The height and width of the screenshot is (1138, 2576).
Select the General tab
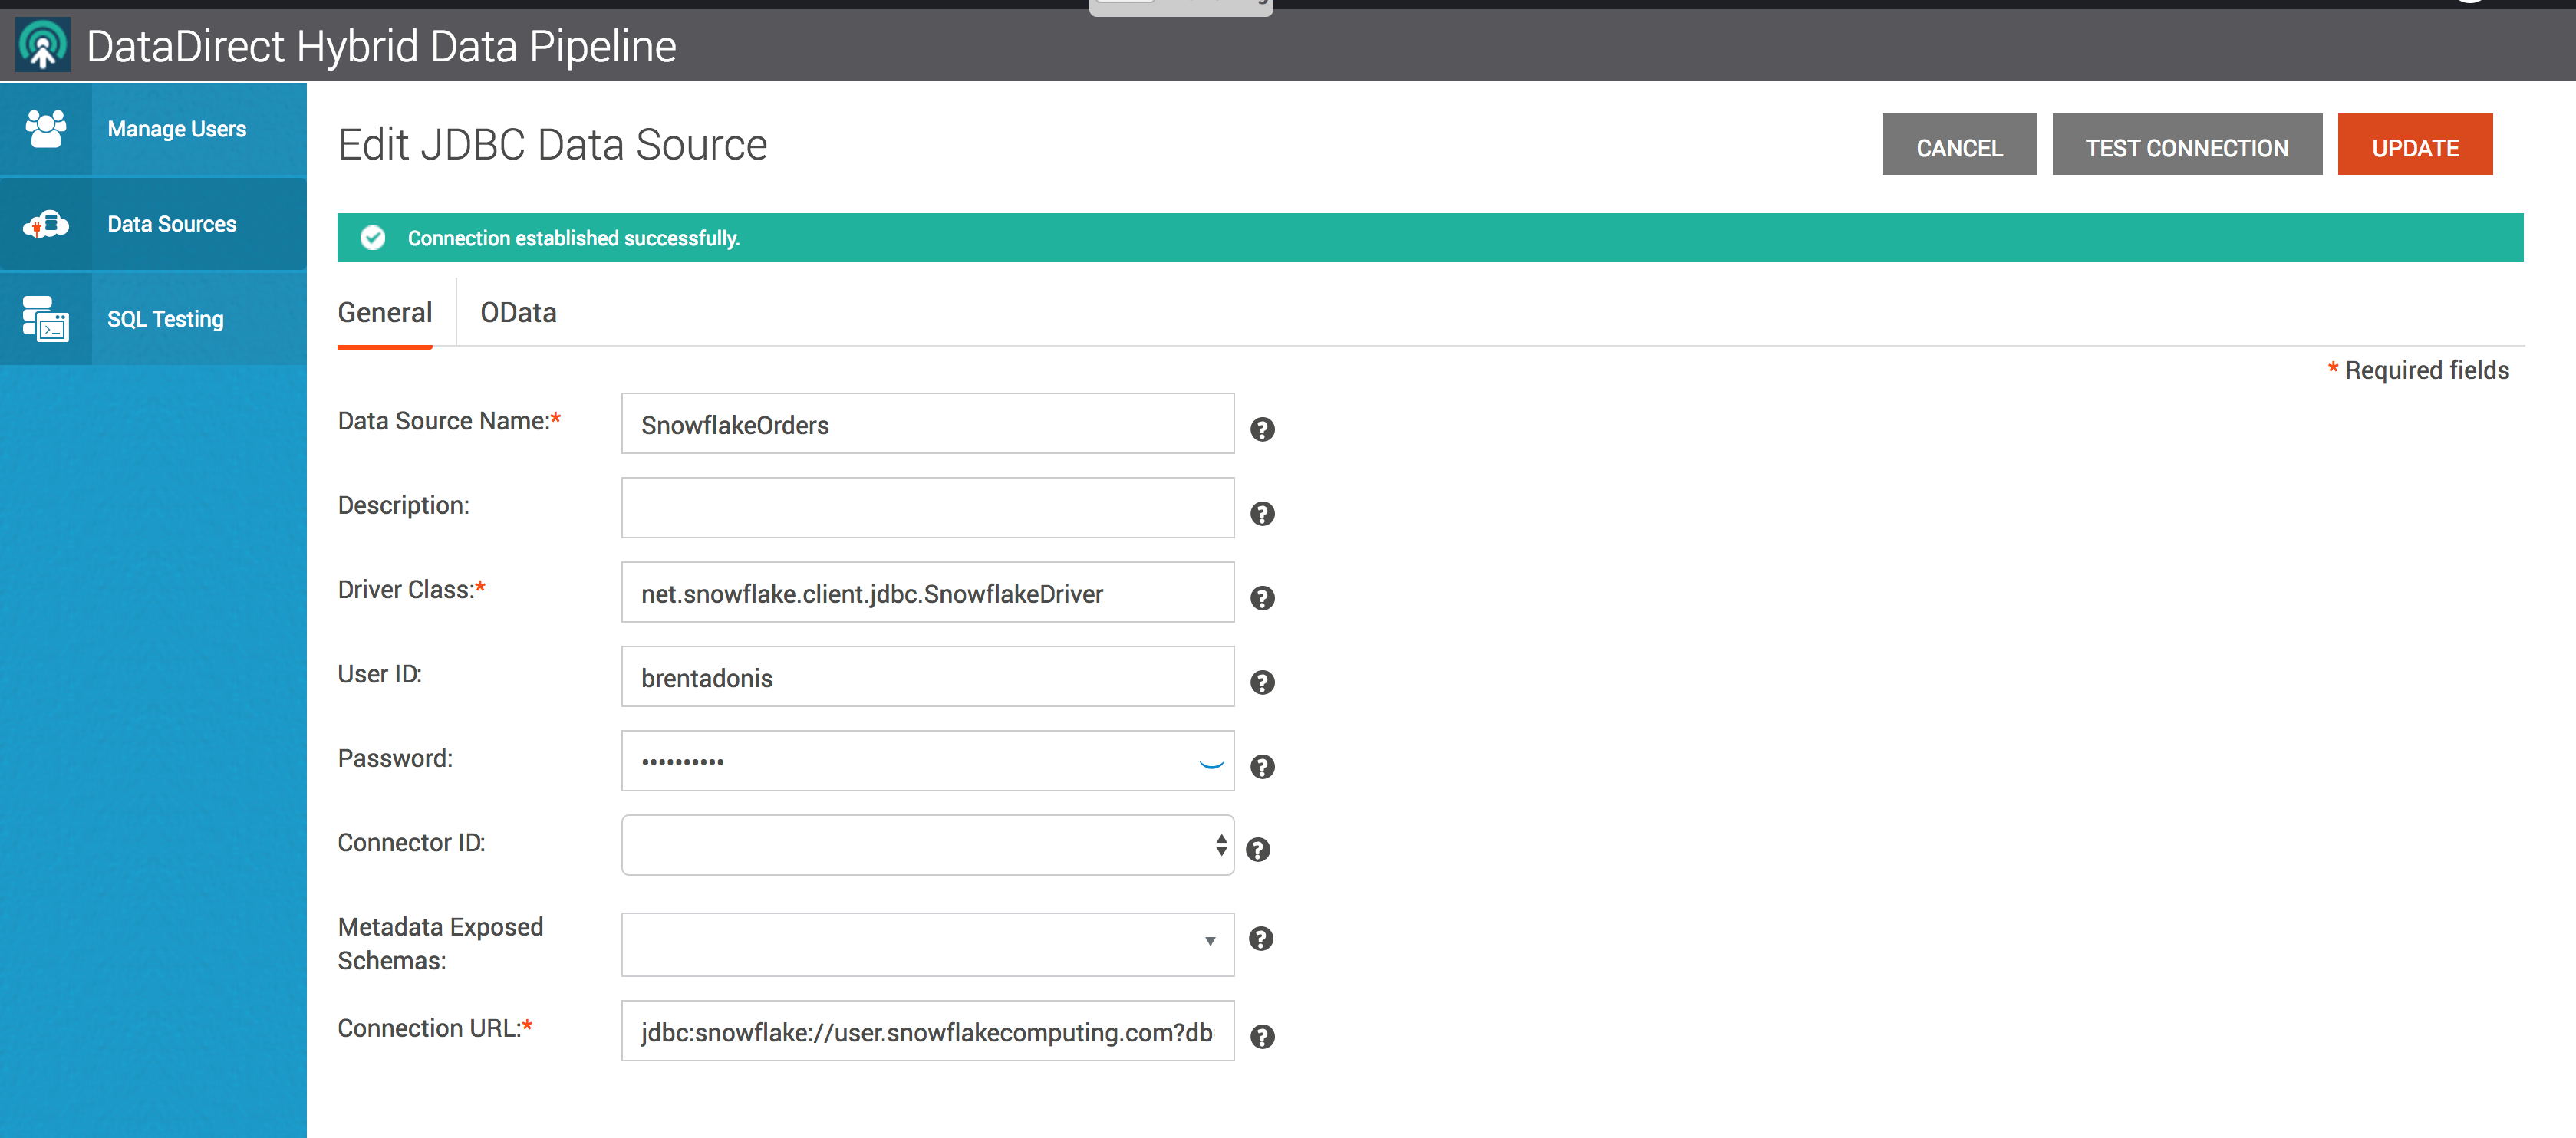[x=385, y=312]
